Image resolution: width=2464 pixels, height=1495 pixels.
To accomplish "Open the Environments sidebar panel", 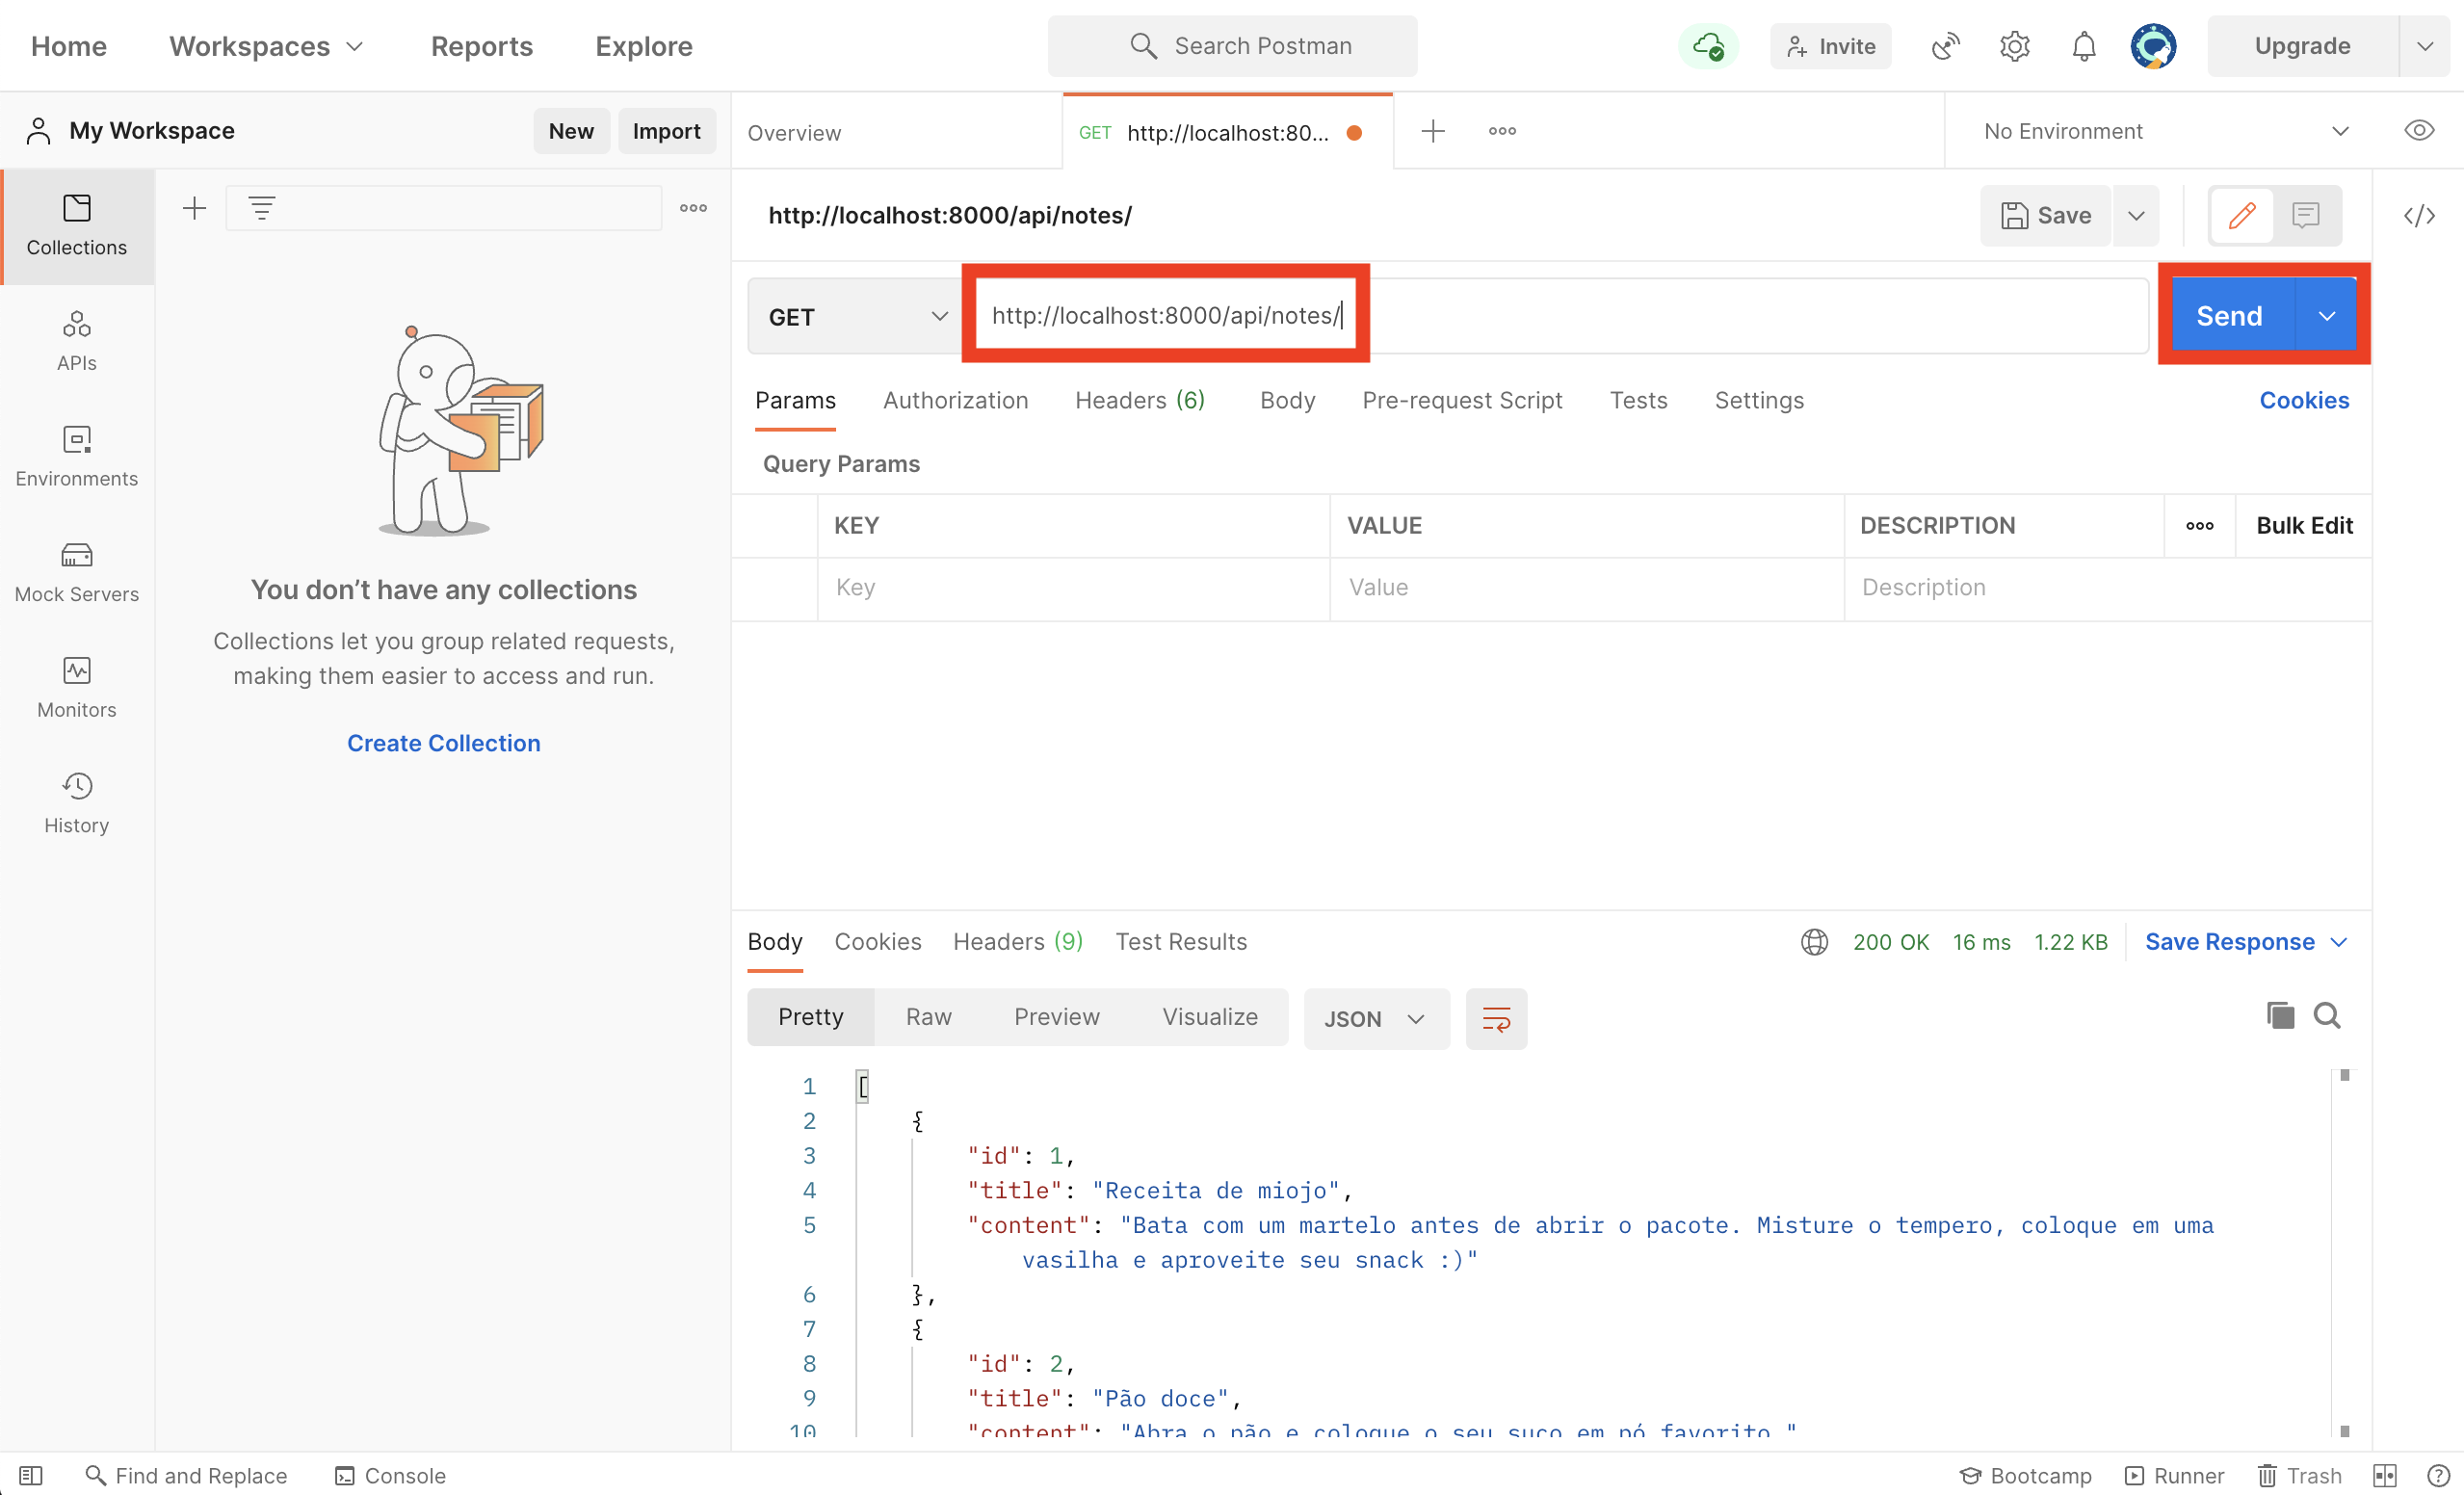I will coord(77,457).
